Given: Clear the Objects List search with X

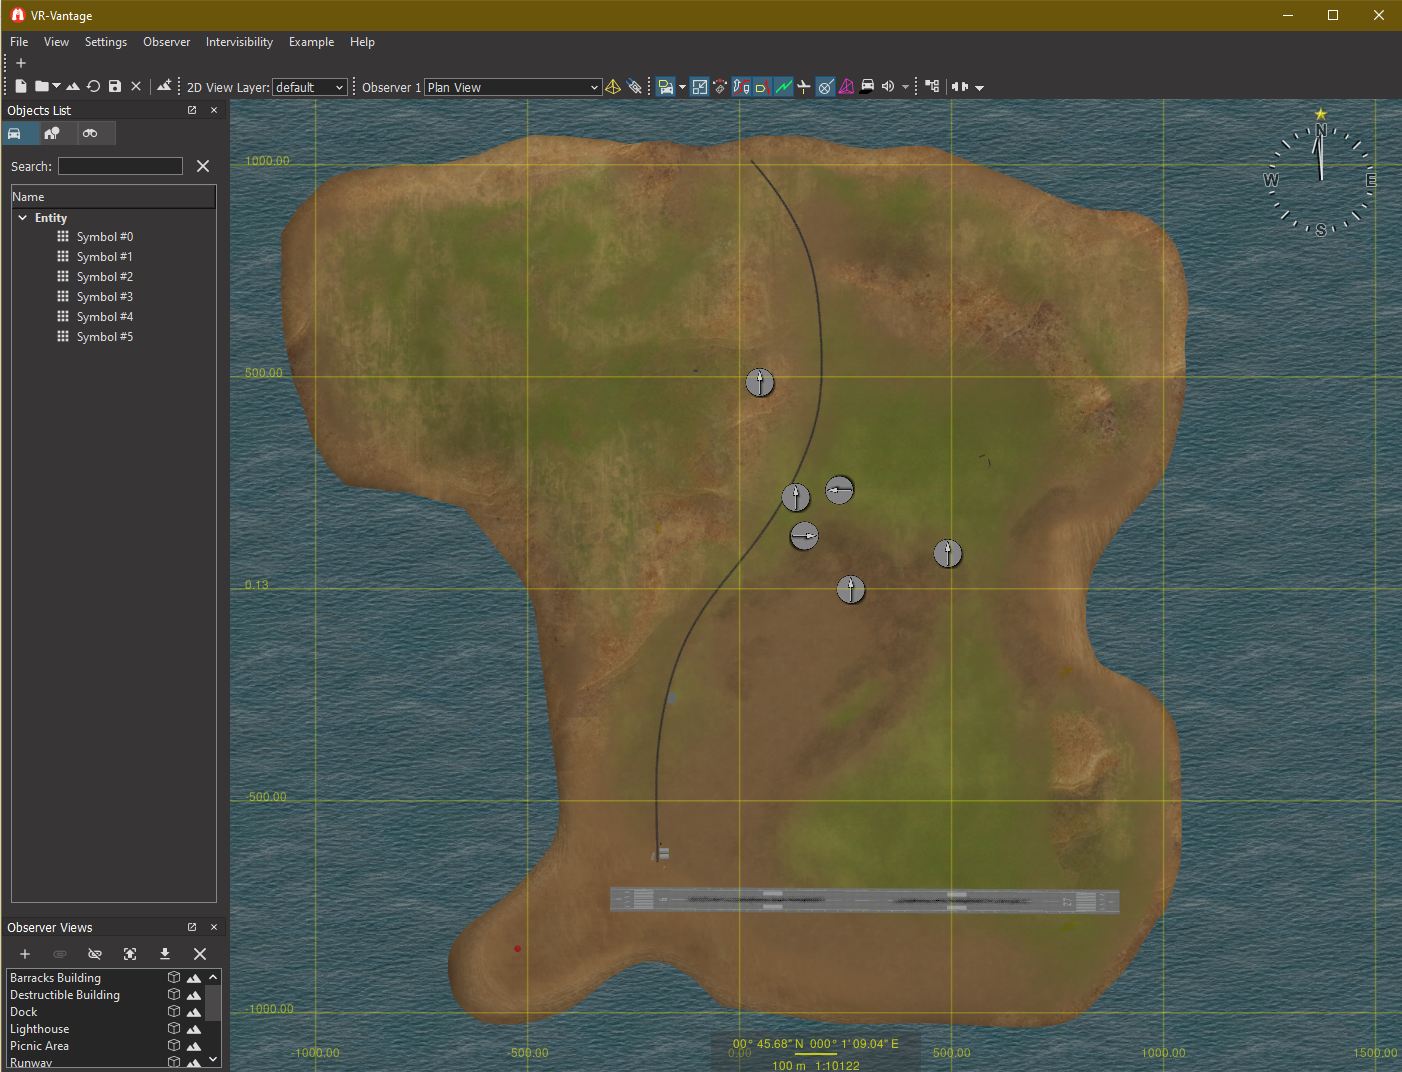Looking at the screenshot, I should click(x=203, y=166).
